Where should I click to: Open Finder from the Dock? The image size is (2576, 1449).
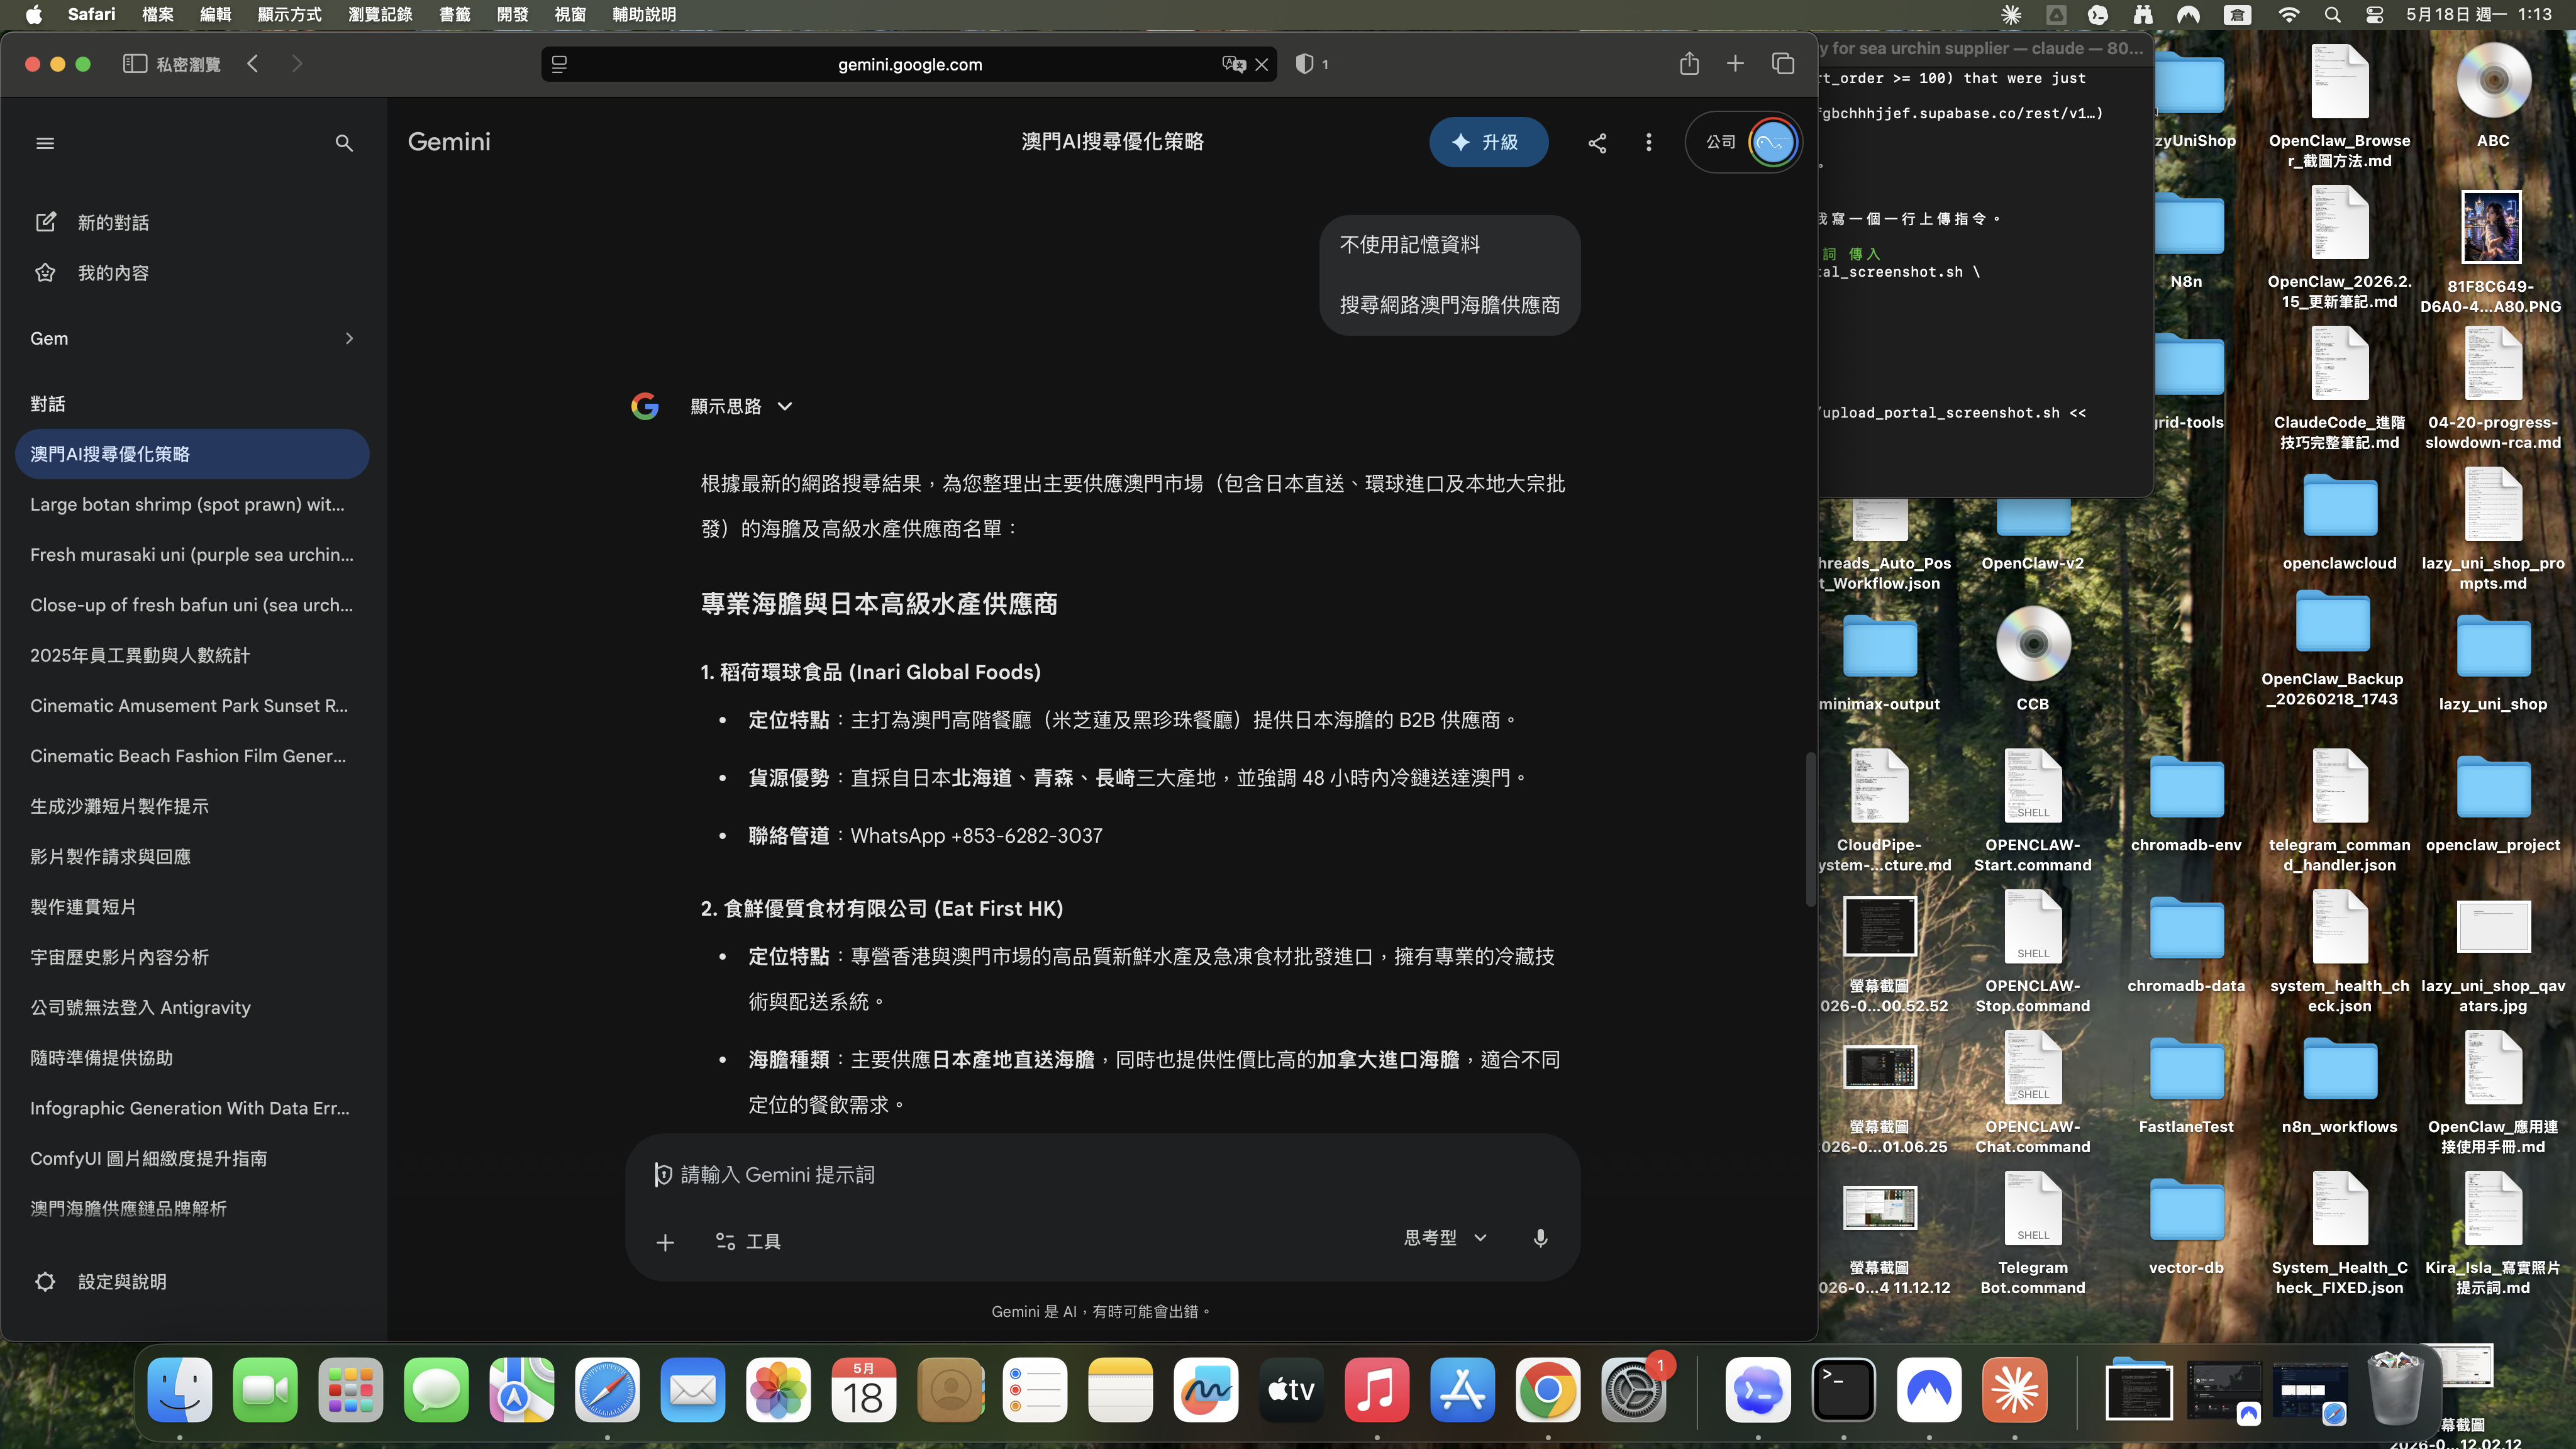click(179, 1390)
